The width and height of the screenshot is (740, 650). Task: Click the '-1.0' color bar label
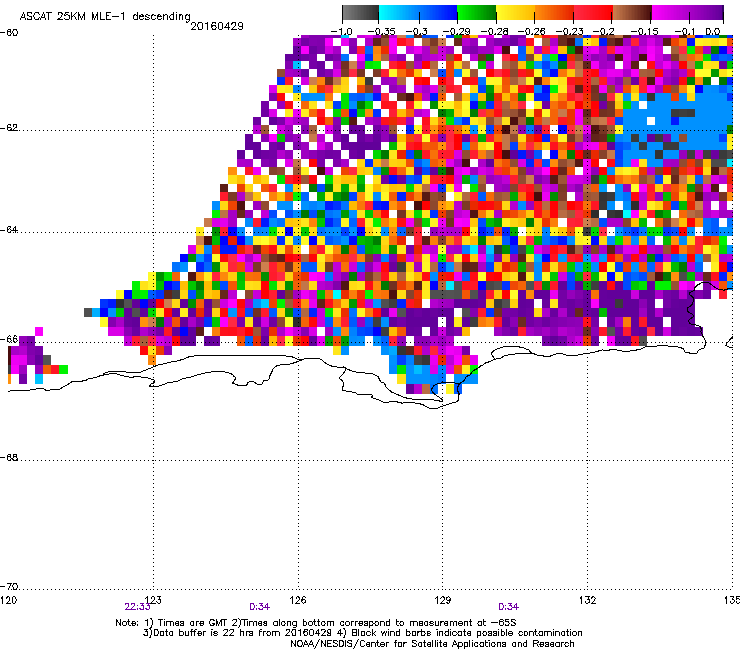coord(341,32)
